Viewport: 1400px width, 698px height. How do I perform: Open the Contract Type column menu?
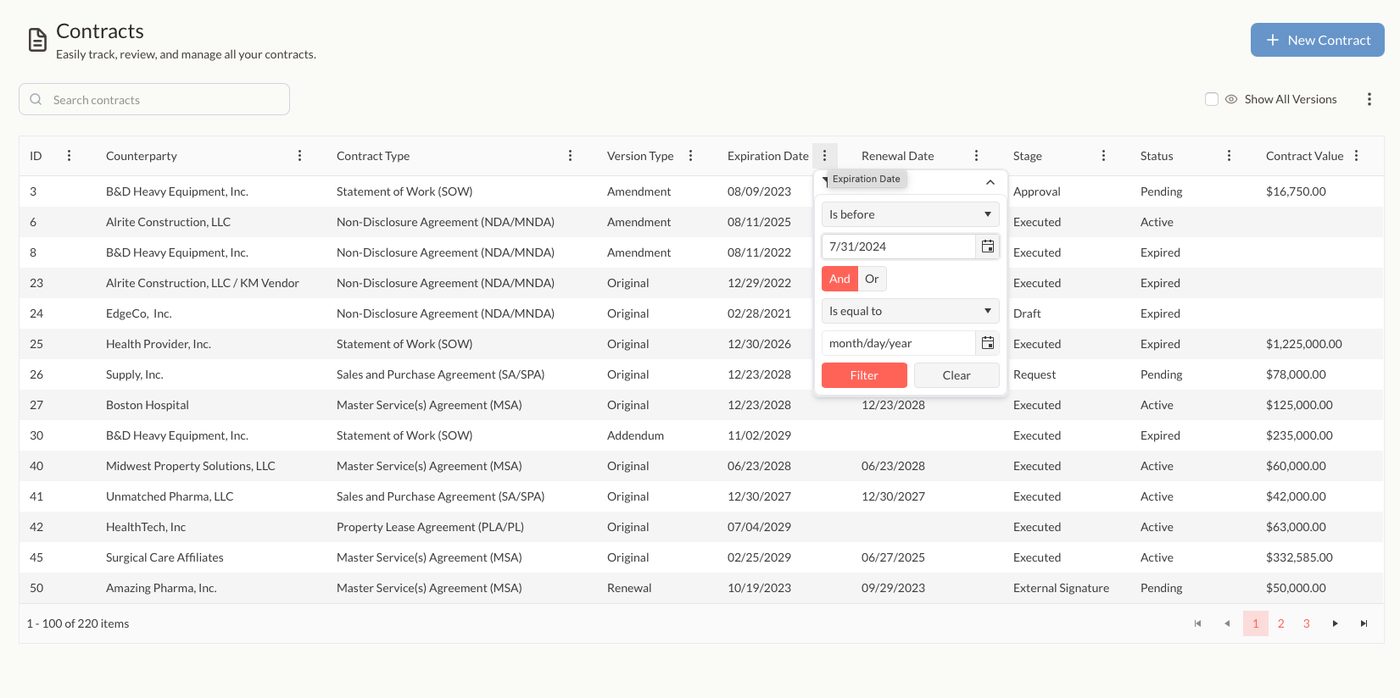[570, 156]
